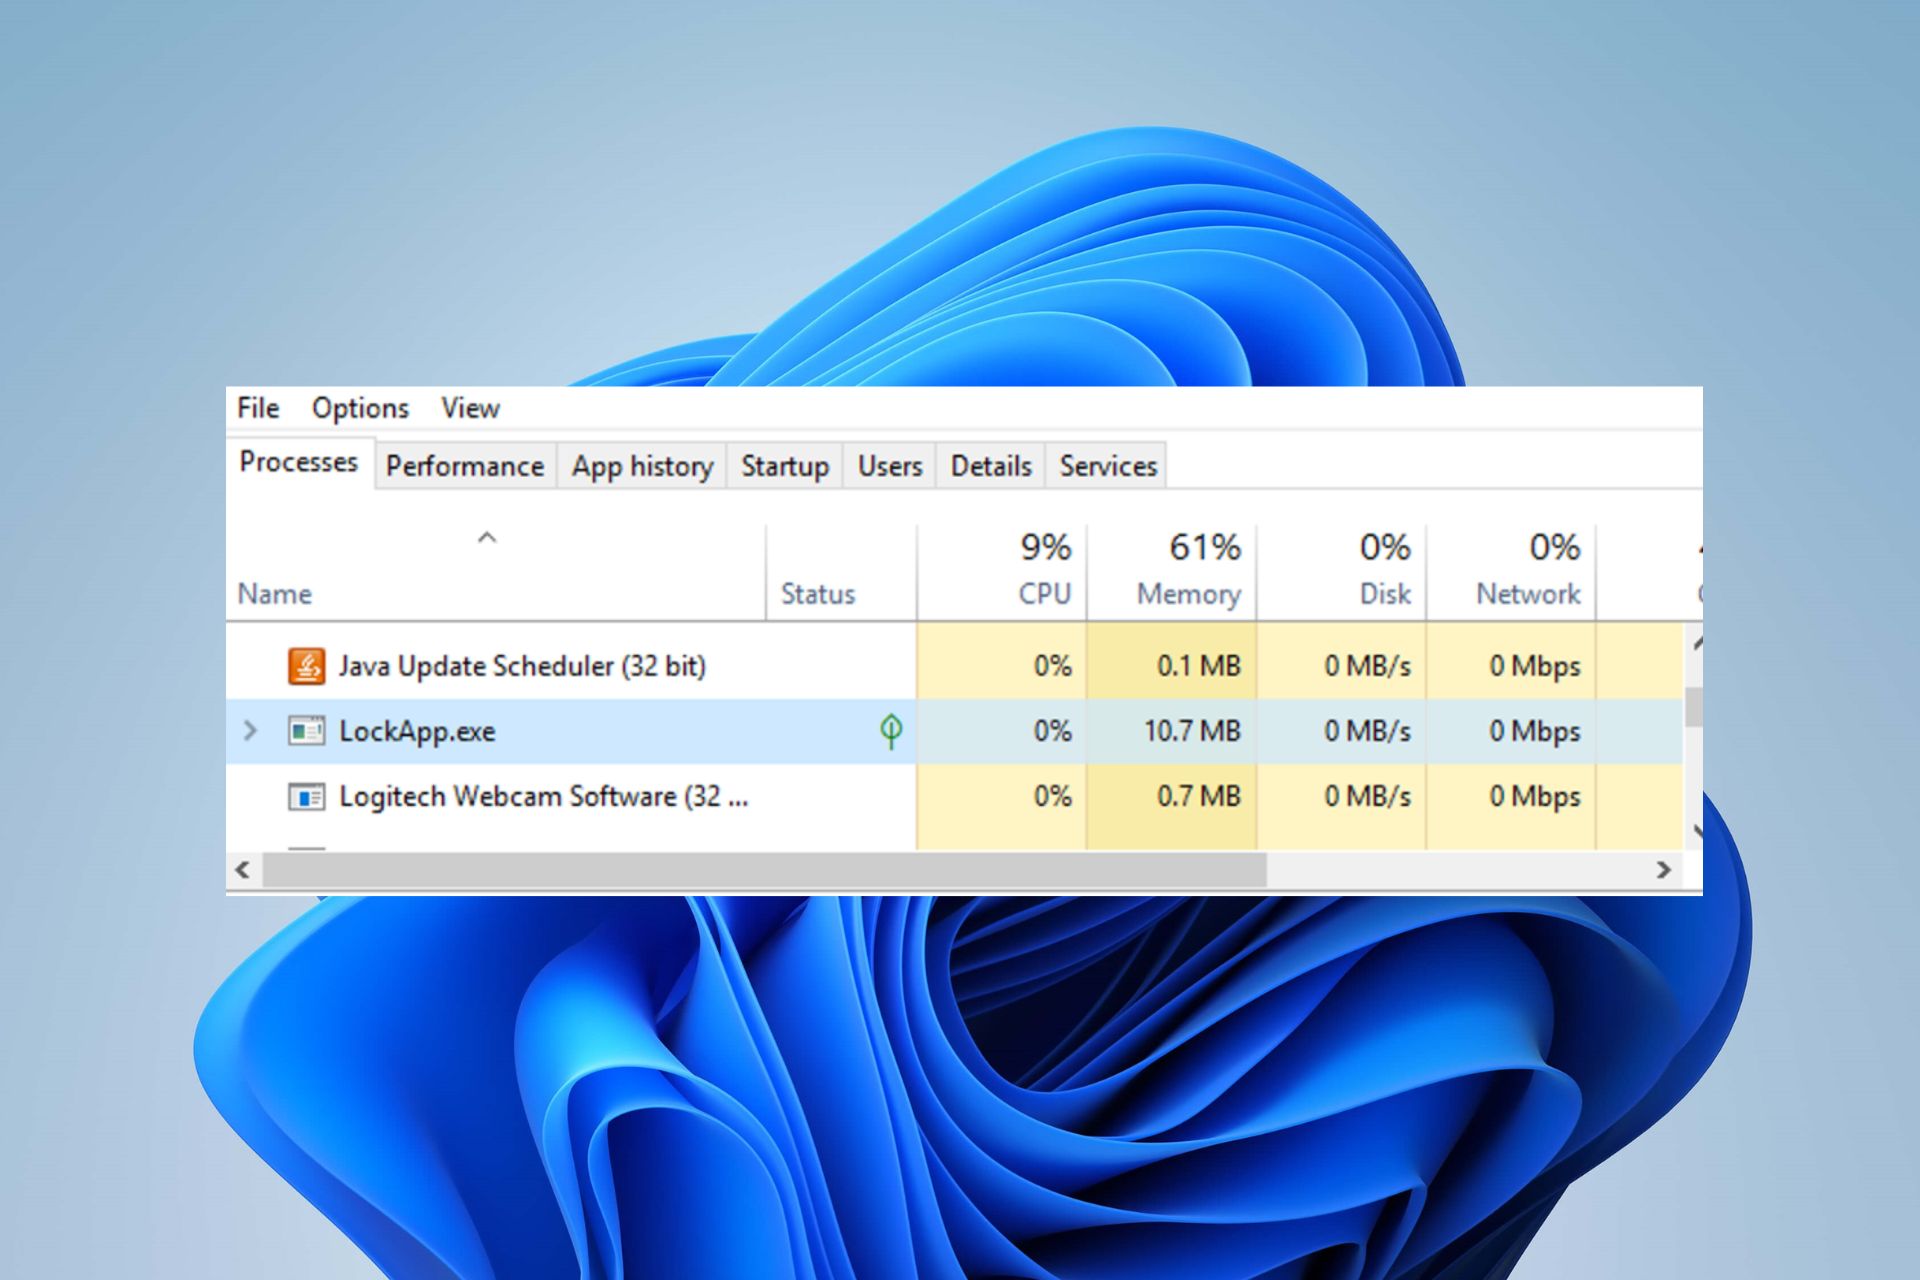Switch to the Users tab
The width and height of the screenshot is (1920, 1280).
(888, 465)
